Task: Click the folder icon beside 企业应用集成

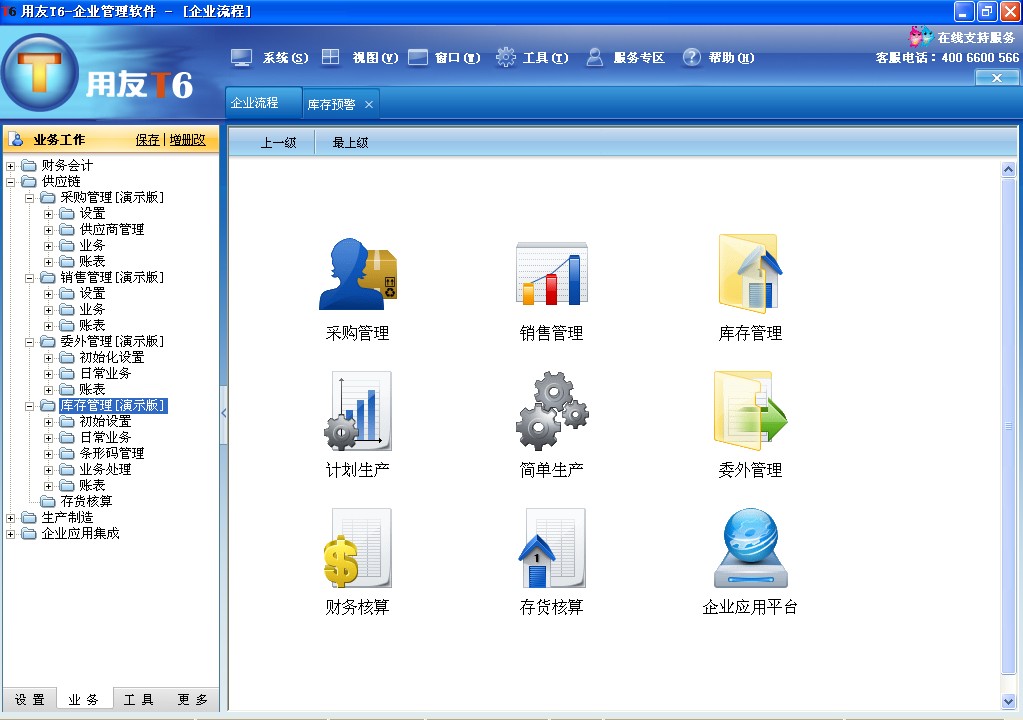Action: pos(29,533)
